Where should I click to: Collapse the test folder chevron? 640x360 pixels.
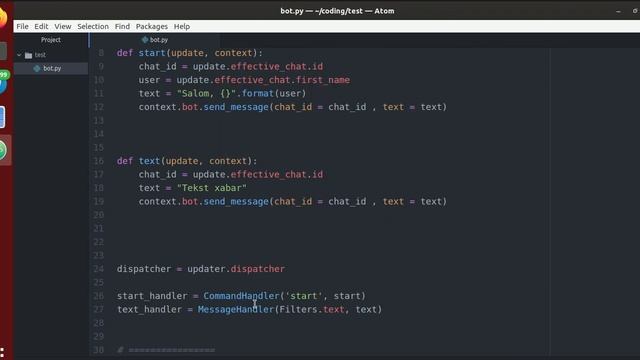pyautogui.click(x=19, y=55)
